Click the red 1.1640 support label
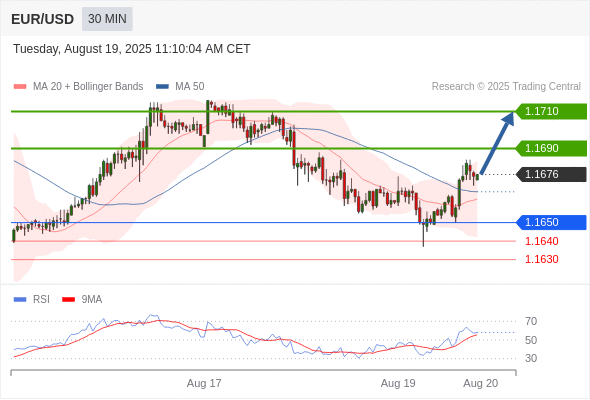This screenshot has height=400, width=590. (x=541, y=241)
